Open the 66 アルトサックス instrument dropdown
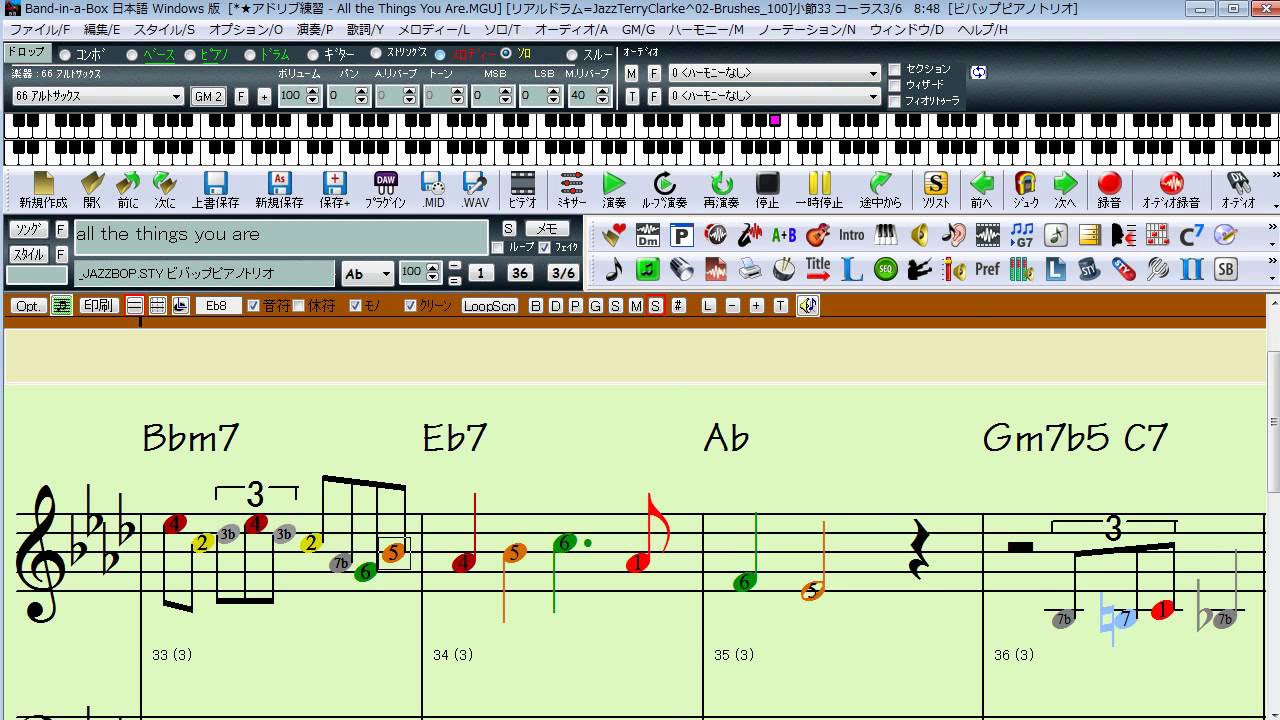 98,96
